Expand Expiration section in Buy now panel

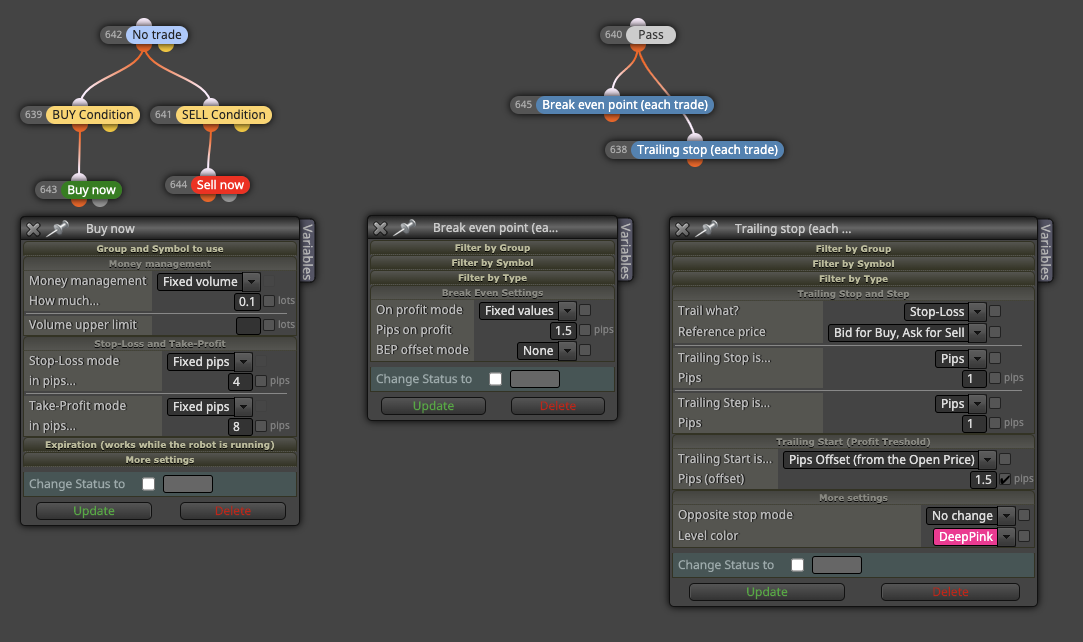pyautogui.click(x=160, y=445)
